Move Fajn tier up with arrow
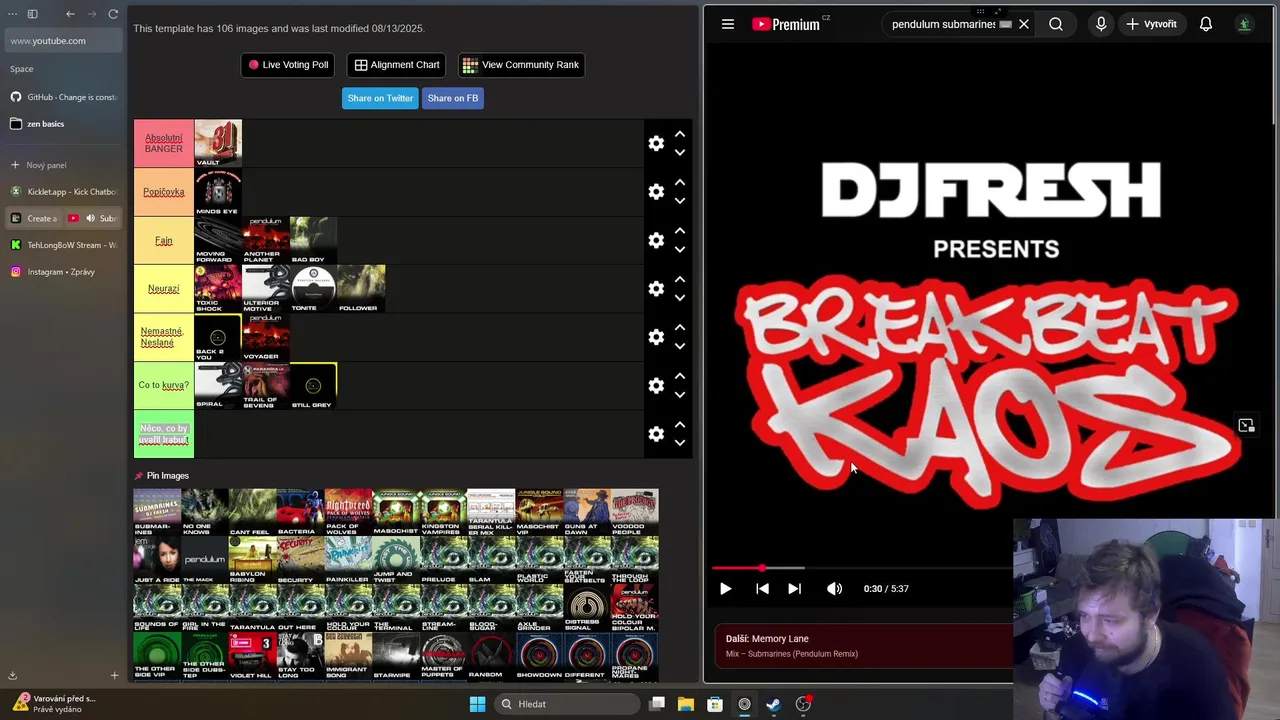The width and height of the screenshot is (1280, 720). click(680, 231)
